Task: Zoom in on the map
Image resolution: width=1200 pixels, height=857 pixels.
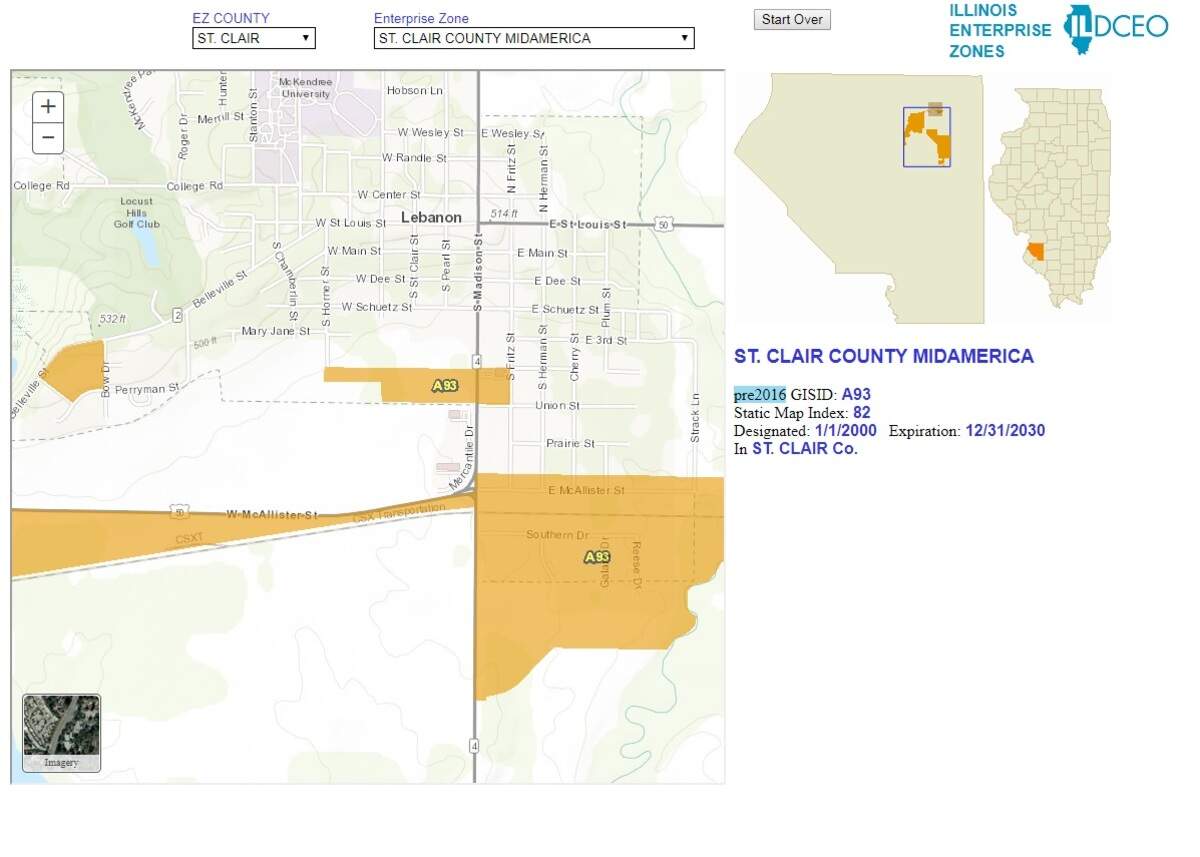Action: click(x=48, y=106)
